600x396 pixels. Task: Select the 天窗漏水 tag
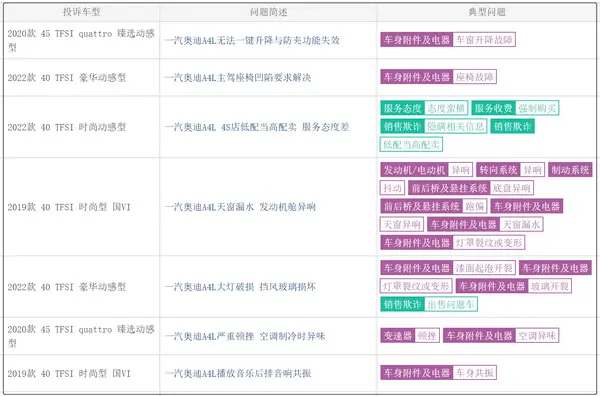522,224
